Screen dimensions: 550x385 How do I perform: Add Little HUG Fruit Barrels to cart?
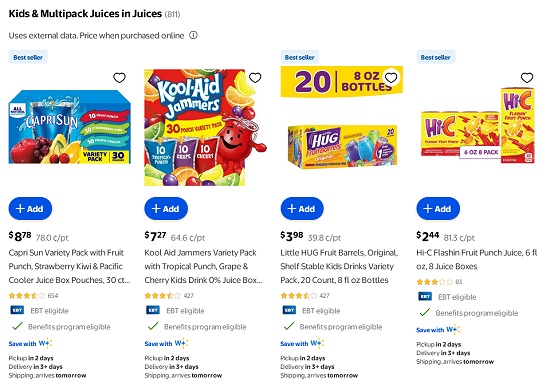coord(302,209)
